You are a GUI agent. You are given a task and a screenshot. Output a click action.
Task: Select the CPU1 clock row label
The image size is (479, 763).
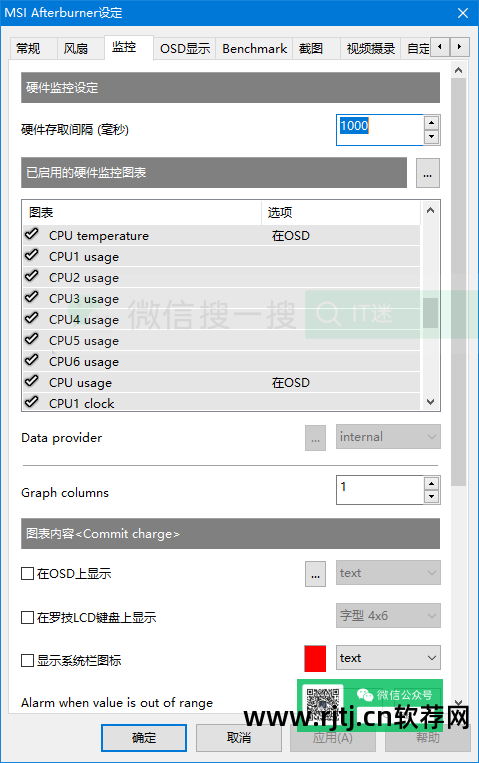pos(81,404)
